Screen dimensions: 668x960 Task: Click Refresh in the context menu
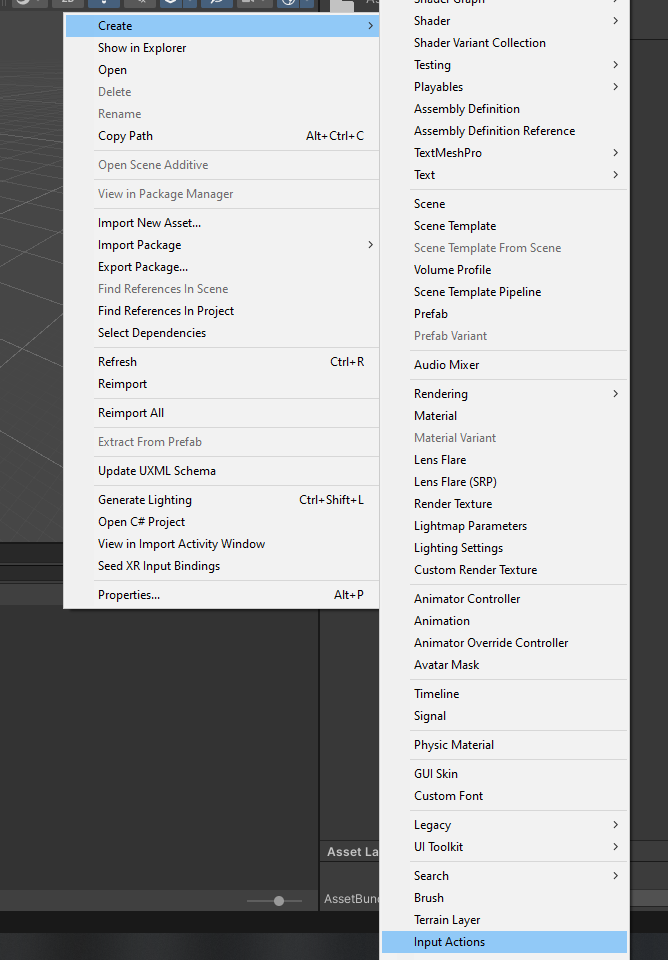(x=117, y=362)
